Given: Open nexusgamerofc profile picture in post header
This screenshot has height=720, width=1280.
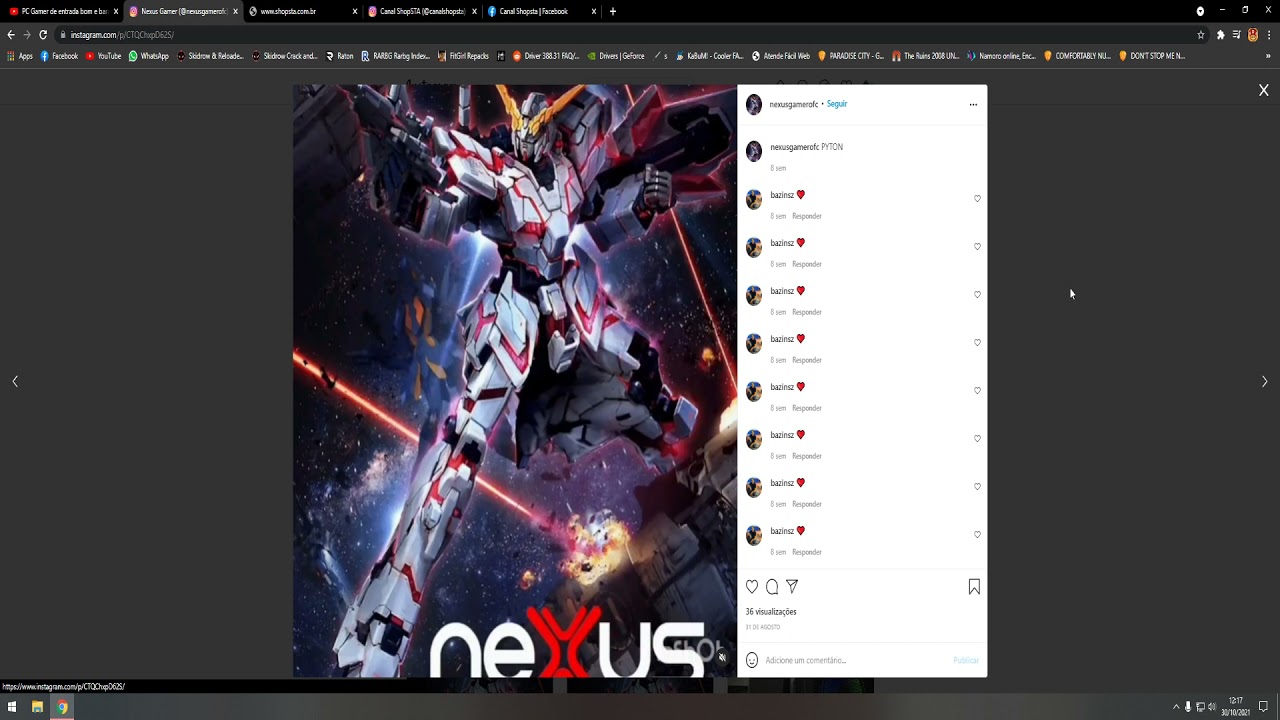Looking at the screenshot, I should pos(754,104).
